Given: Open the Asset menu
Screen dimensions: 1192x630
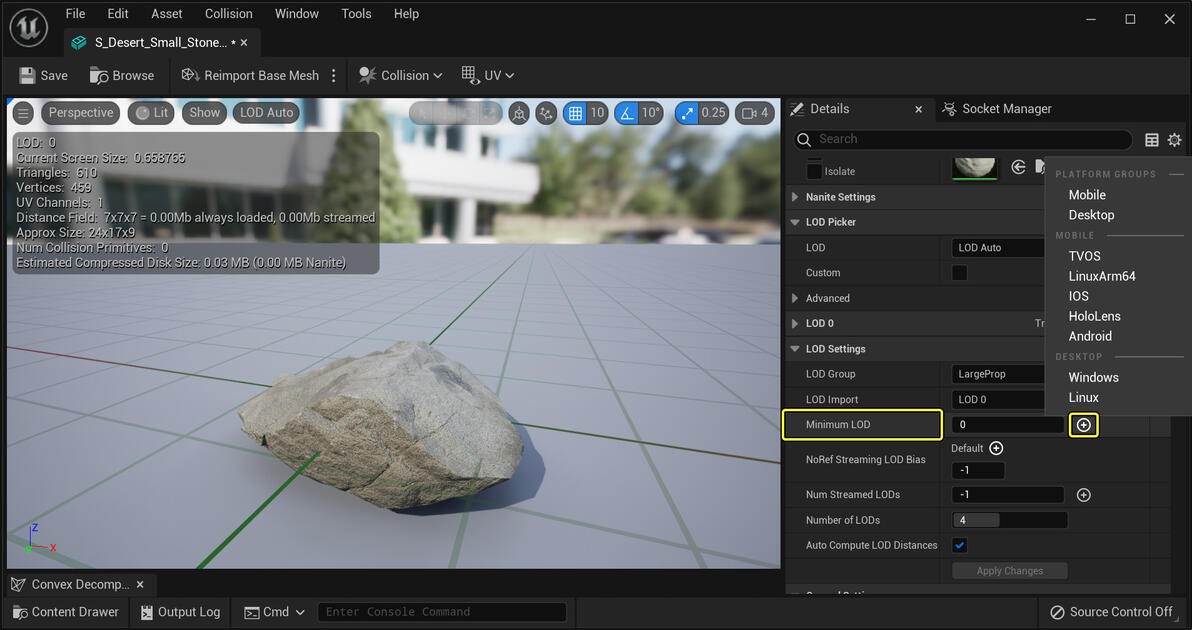Looking at the screenshot, I should 167,14.
